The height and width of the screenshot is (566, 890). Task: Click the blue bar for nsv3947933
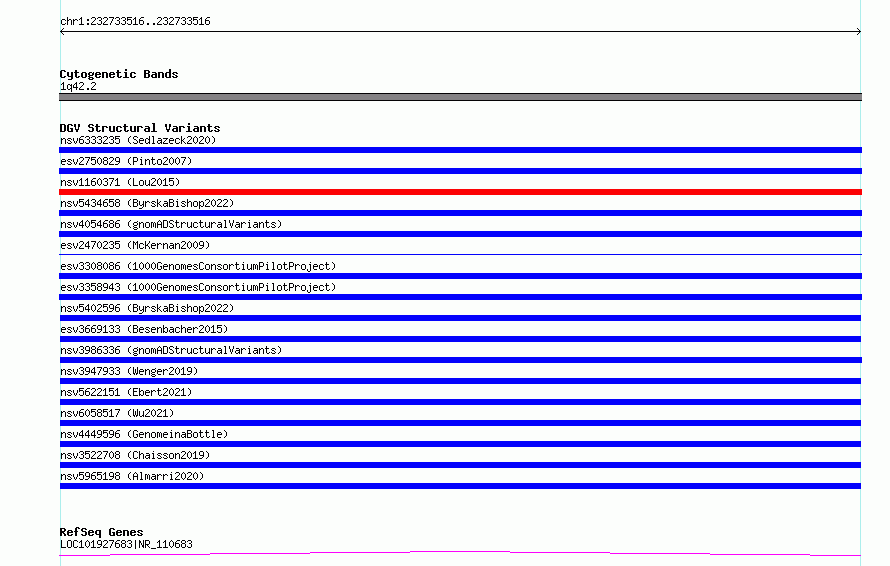460,381
